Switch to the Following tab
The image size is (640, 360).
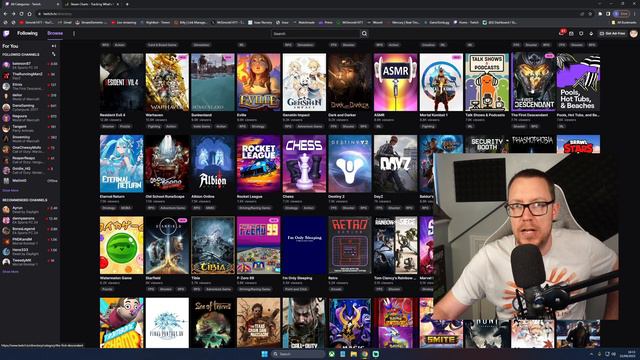27,33
